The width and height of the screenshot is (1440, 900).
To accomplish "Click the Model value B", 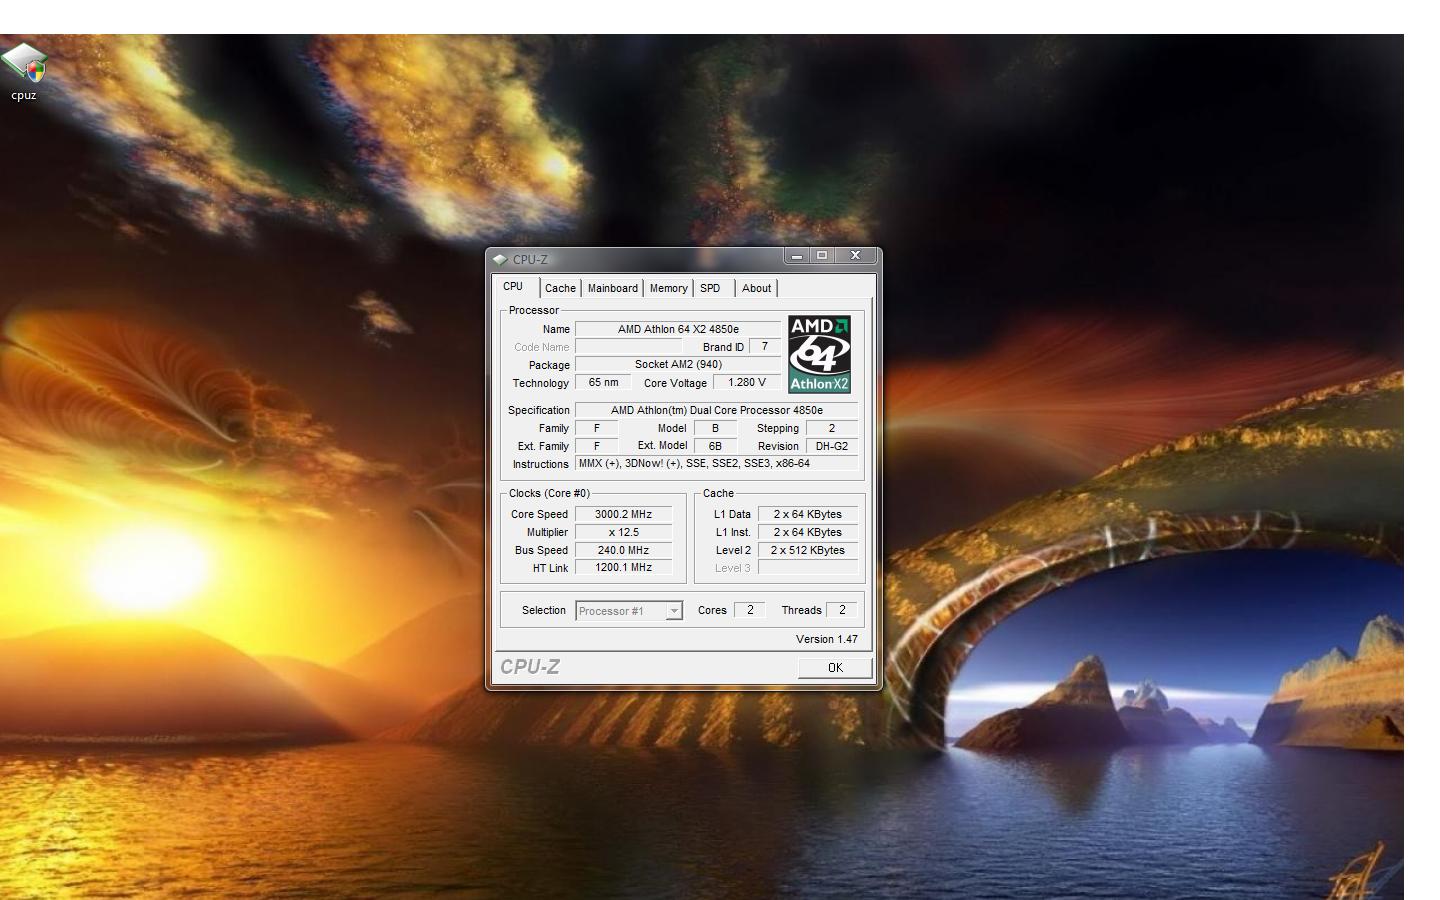I will tap(715, 428).
